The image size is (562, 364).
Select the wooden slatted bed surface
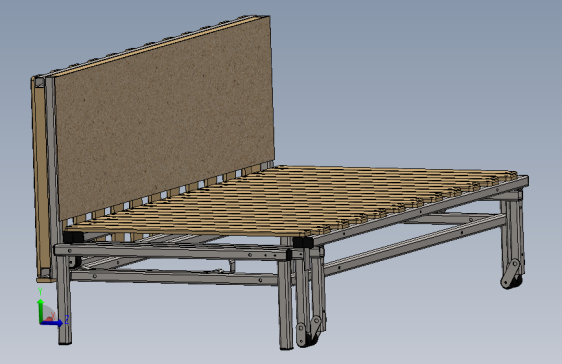coord(290,201)
